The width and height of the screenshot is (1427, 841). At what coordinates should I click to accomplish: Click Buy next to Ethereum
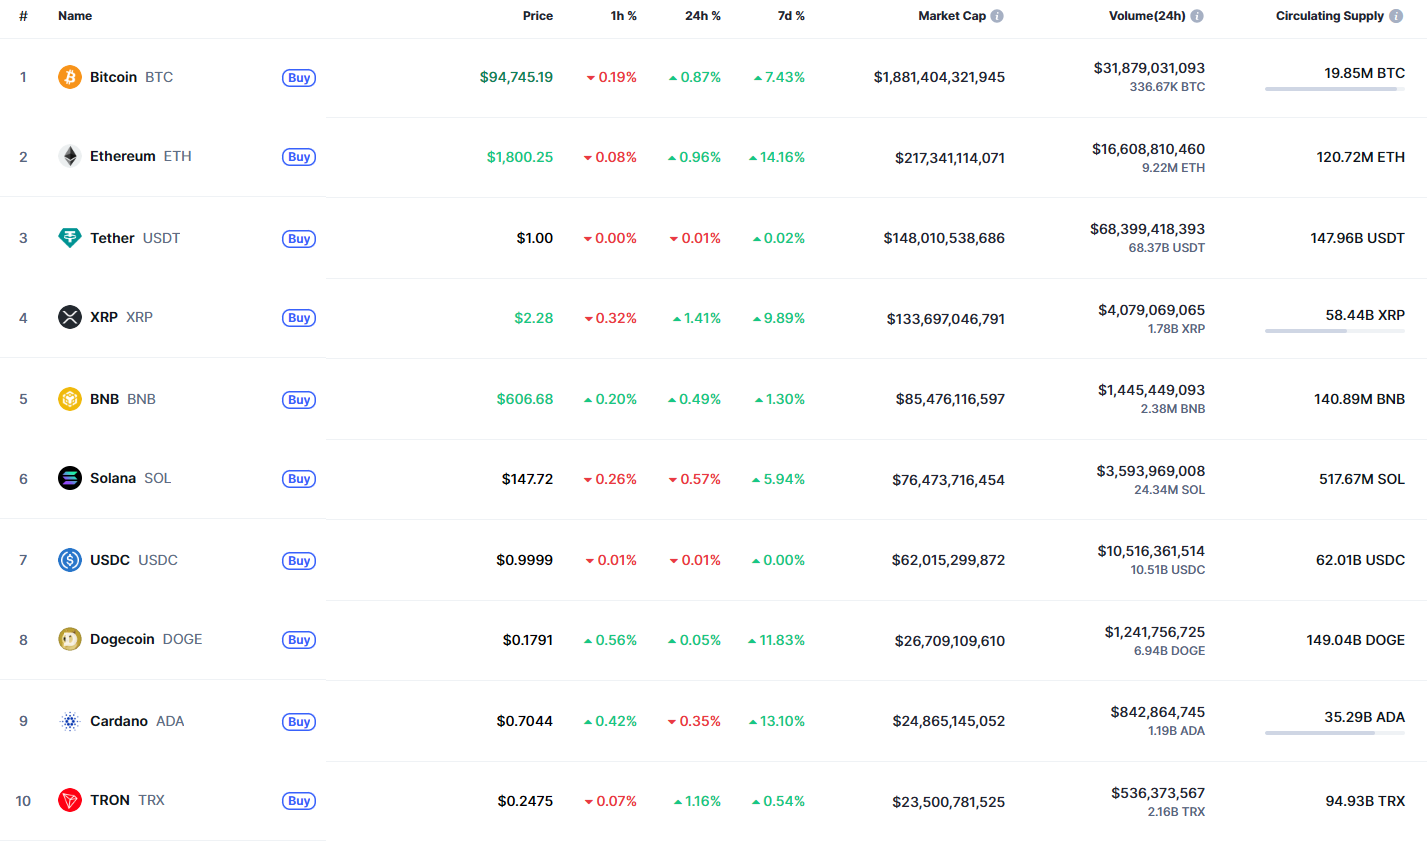(299, 157)
